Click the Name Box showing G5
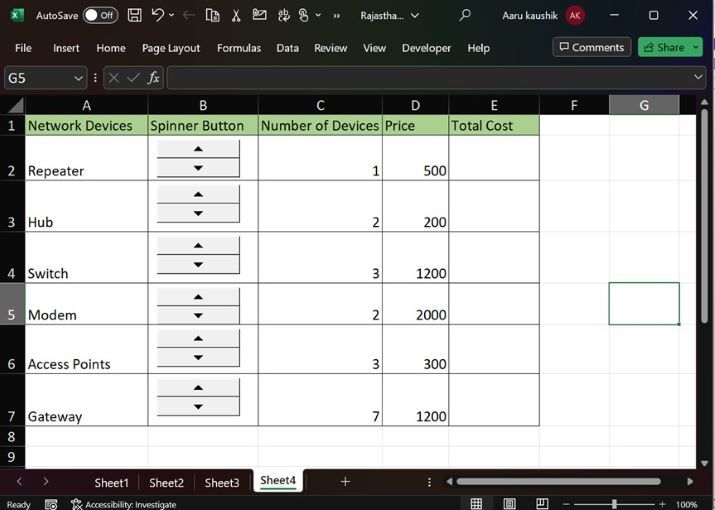Image resolution: width=715 pixels, height=510 pixels. coord(39,78)
